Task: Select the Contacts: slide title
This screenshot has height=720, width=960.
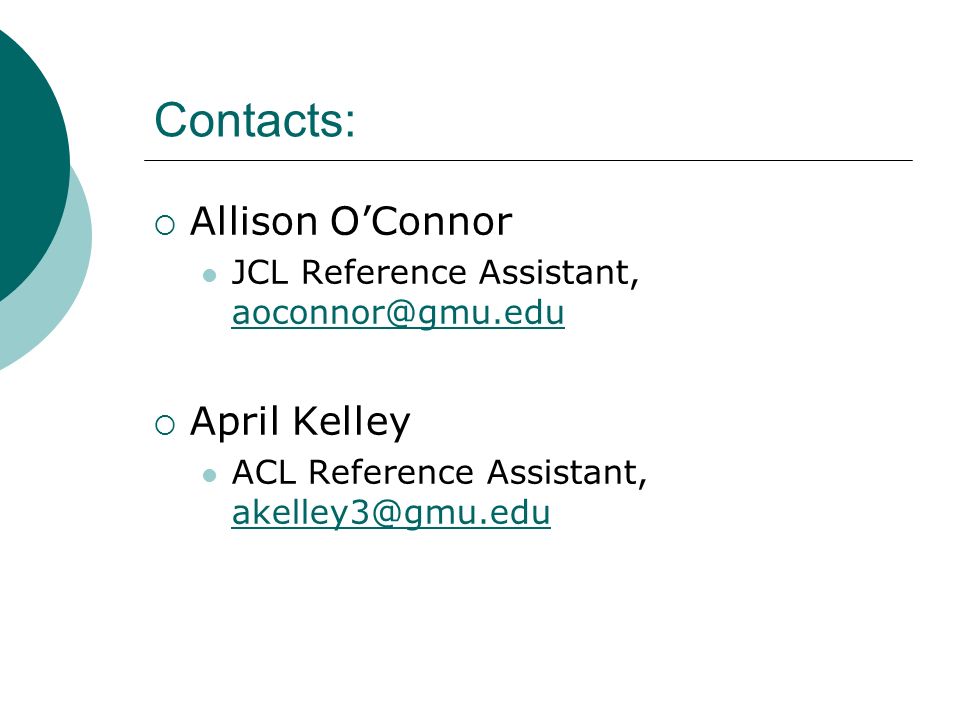Action: click(255, 120)
